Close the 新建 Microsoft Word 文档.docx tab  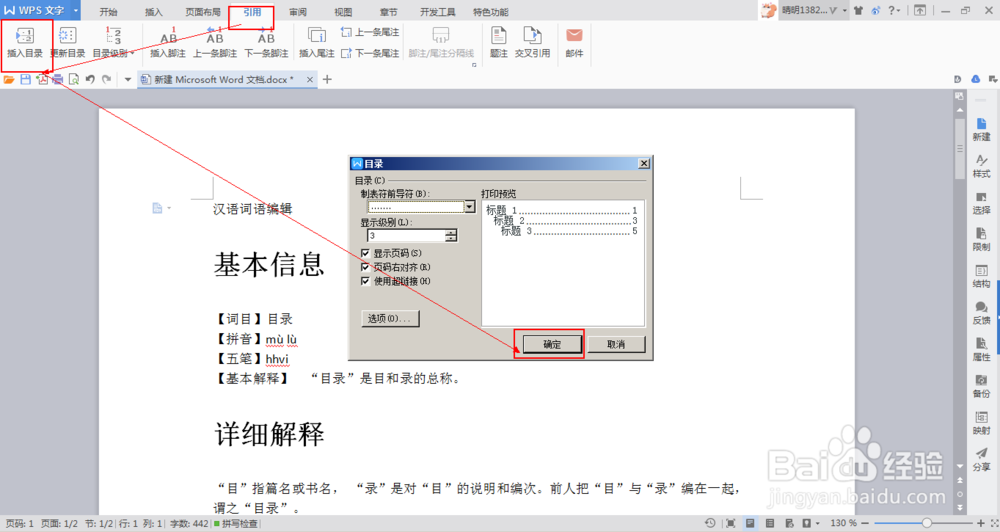point(310,80)
